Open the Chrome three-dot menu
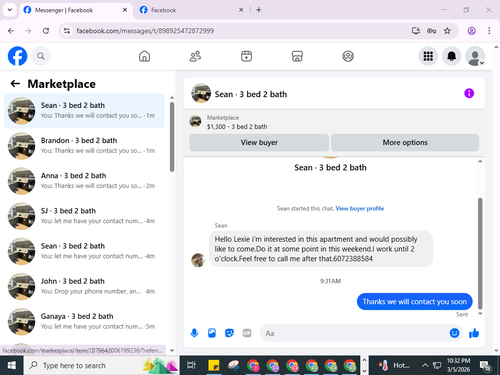This screenshot has height=375, width=500. click(489, 31)
